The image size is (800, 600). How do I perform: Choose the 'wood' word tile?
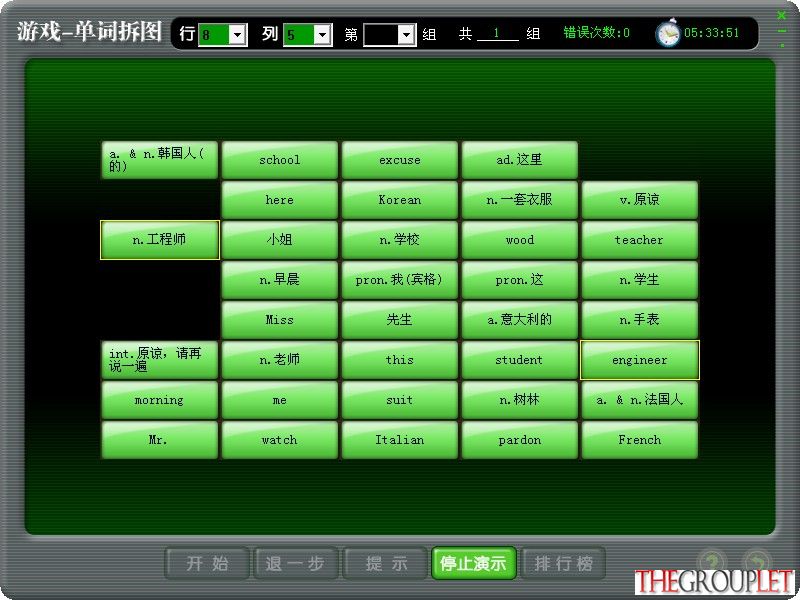click(519, 240)
